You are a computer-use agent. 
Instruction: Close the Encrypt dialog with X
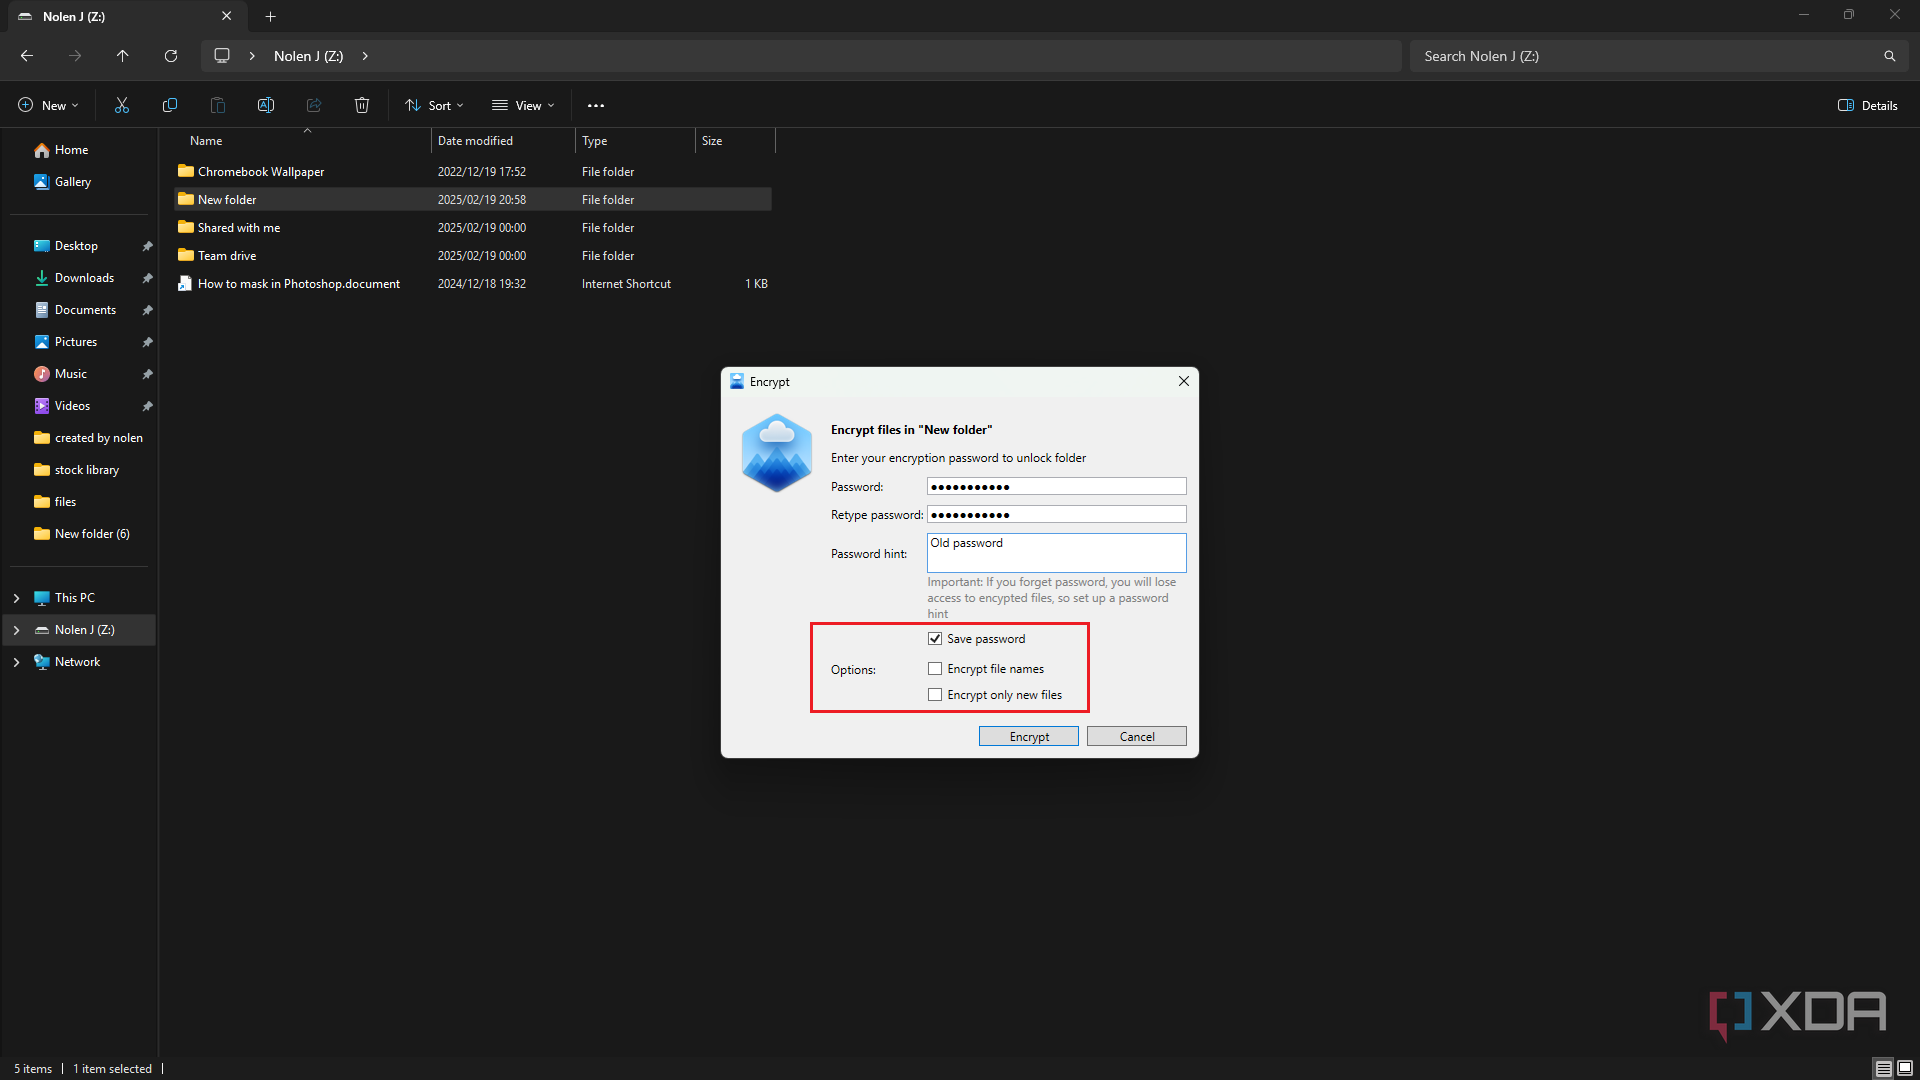coord(1184,381)
